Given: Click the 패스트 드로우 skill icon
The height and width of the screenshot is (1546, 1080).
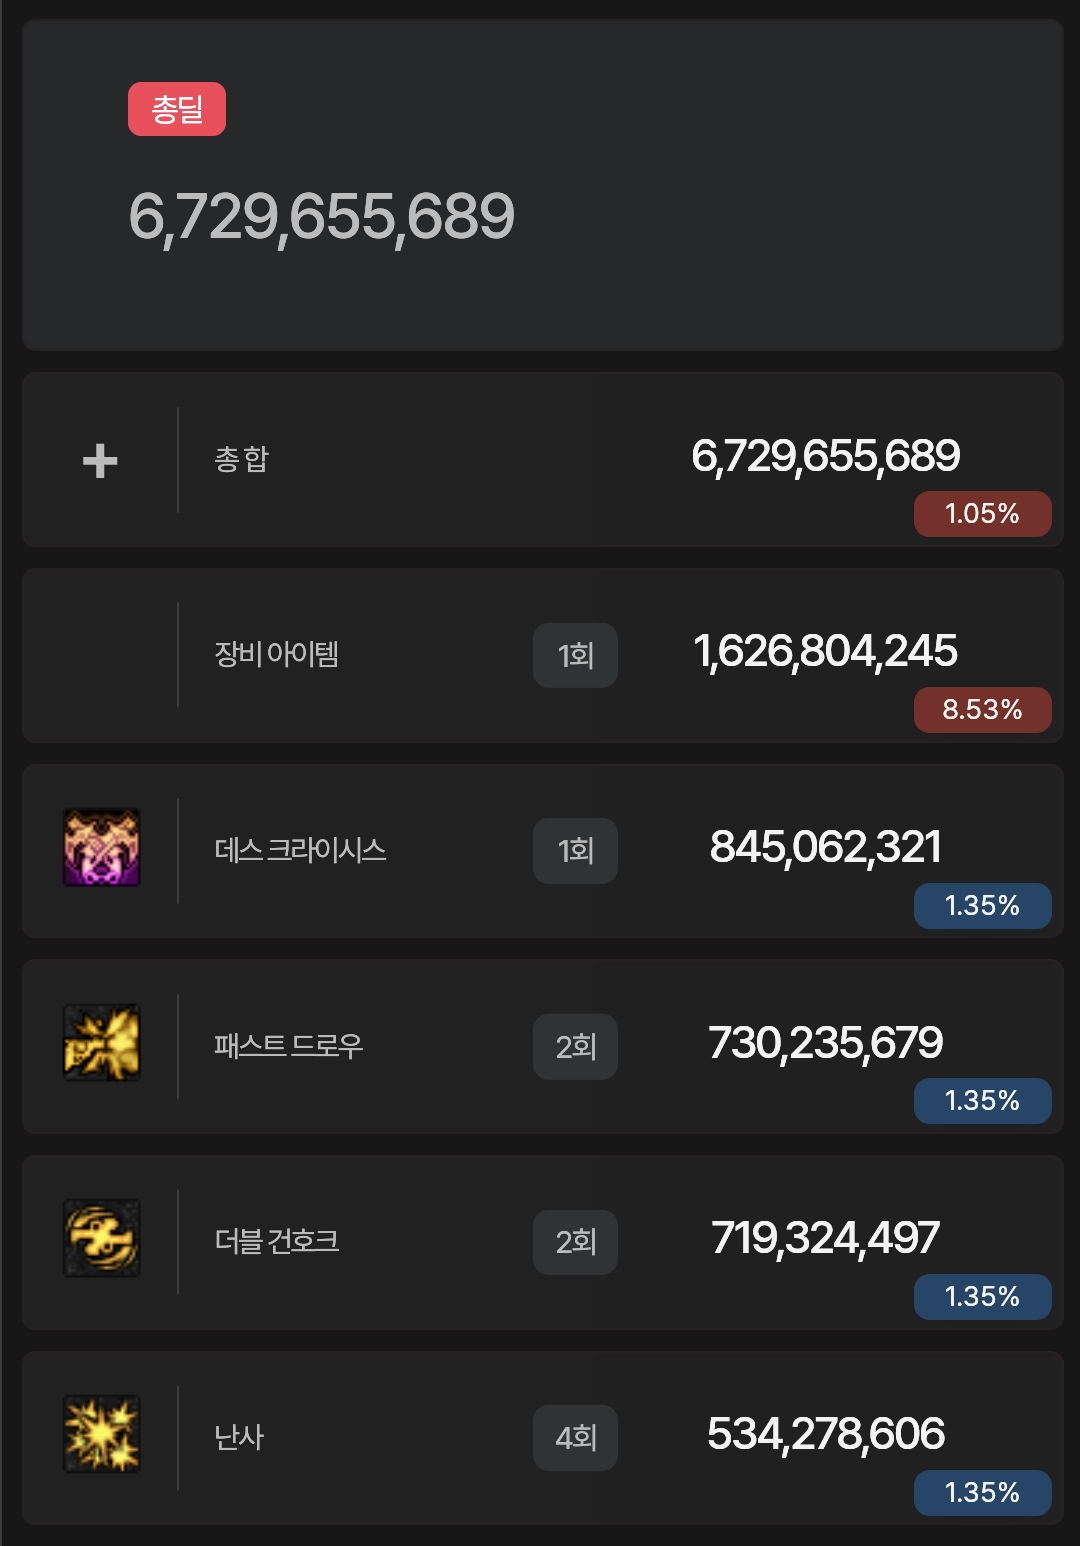Looking at the screenshot, I should [x=102, y=1043].
